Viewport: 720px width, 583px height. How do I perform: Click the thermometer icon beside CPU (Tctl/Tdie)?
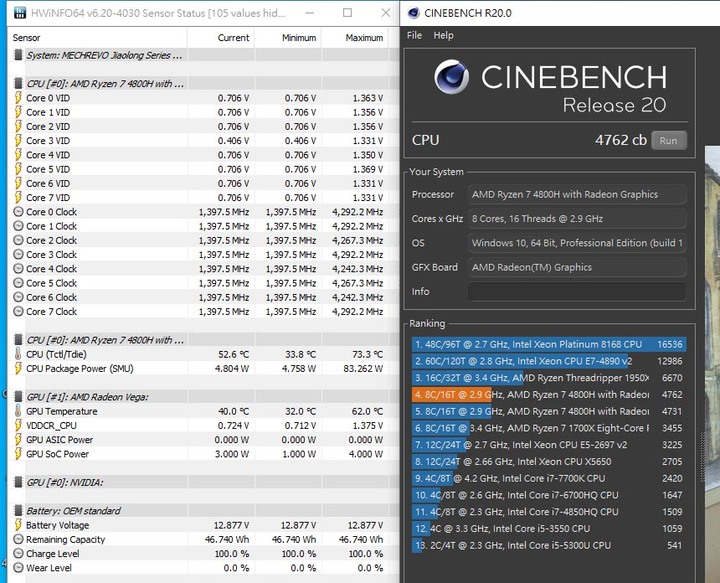pos(18,354)
